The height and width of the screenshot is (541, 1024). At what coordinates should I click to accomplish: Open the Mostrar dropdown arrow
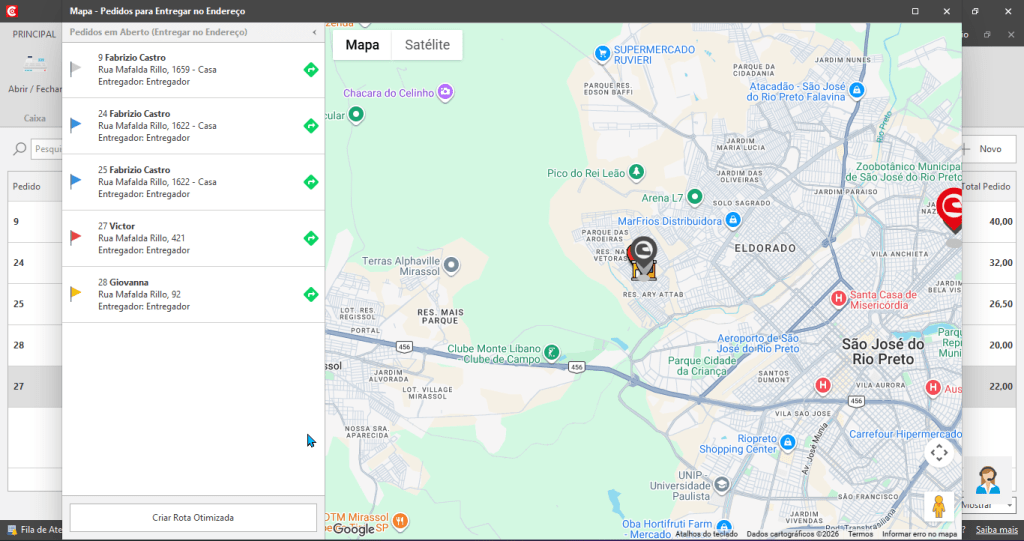click(x=1010, y=504)
